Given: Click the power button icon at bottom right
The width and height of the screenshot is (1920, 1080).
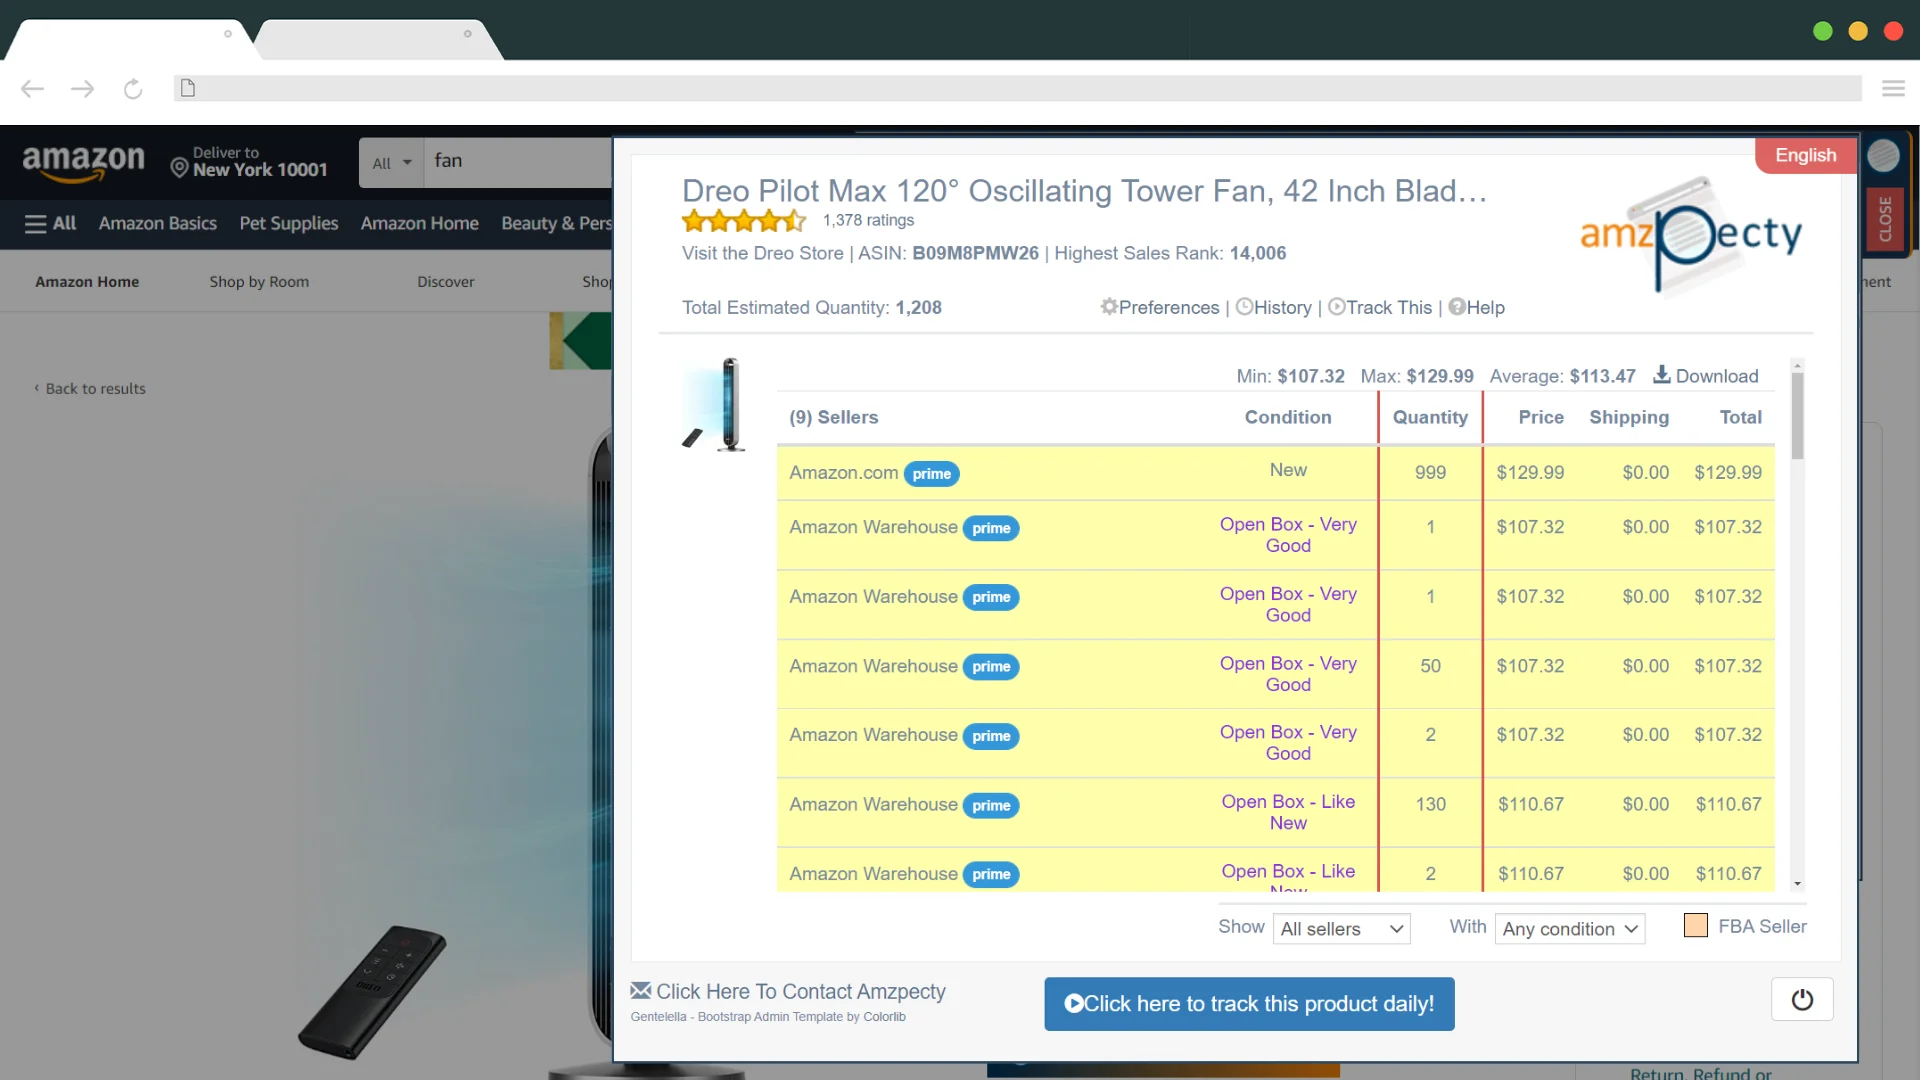Looking at the screenshot, I should coord(1803,1000).
